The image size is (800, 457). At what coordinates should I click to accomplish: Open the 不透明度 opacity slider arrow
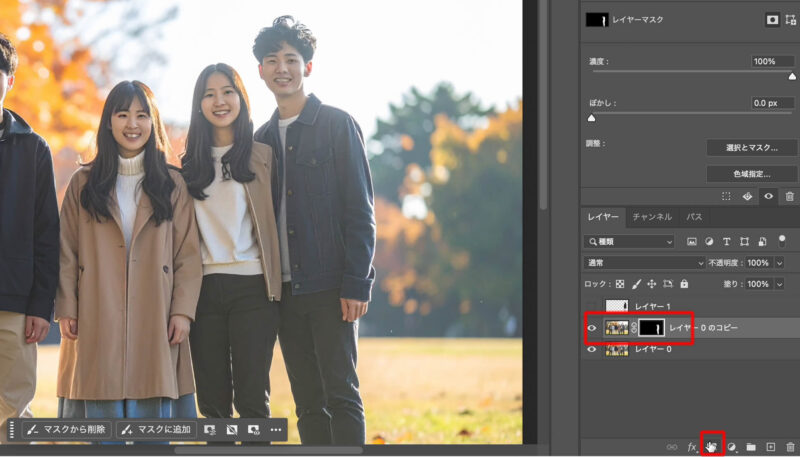pos(780,263)
